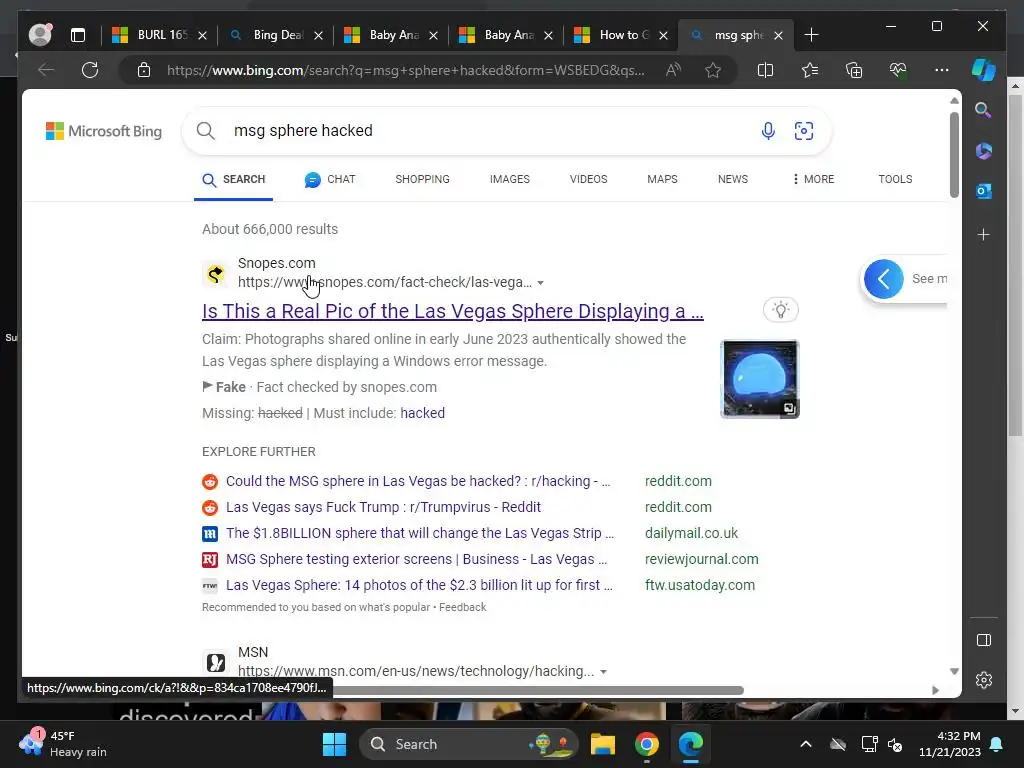
Task: Add a new app to sidebar
Action: pyautogui.click(x=984, y=234)
